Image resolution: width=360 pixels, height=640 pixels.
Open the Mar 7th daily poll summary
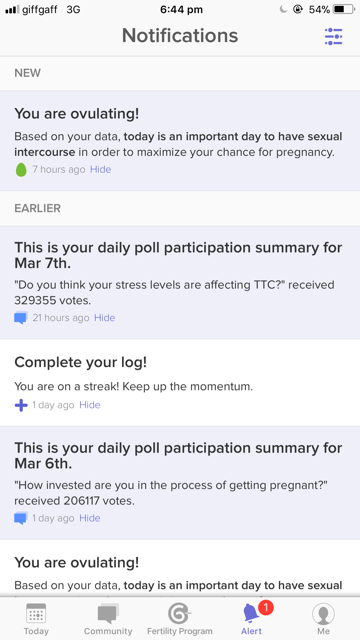click(x=180, y=282)
